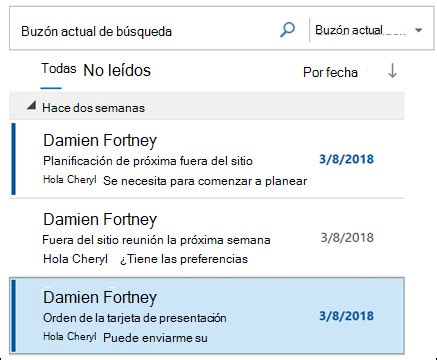The height and width of the screenshot is (360, 437).
Task: Select the Orden de la tarjeta de presentación email
Action: [207, 315]
